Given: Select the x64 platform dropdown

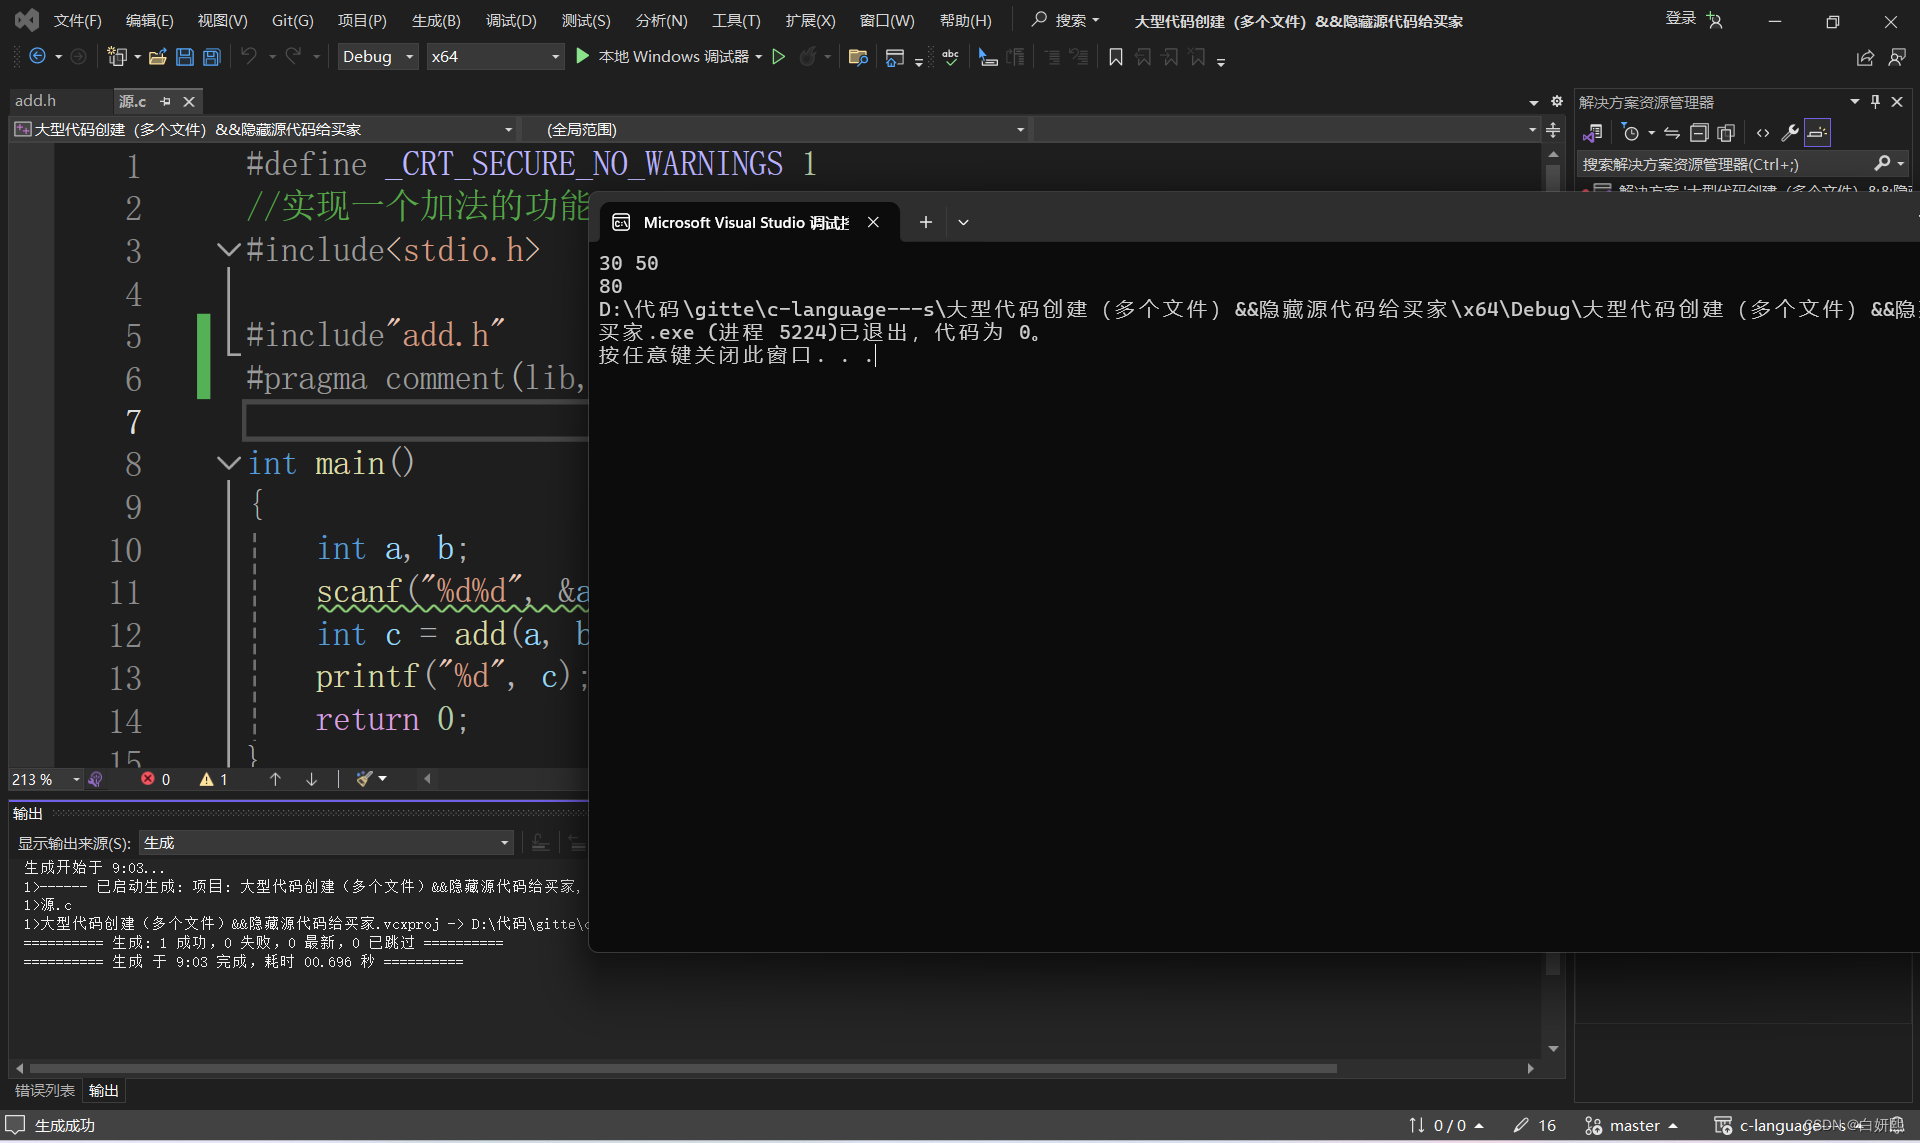Looking at the screenshot, I should pos(493,56).
